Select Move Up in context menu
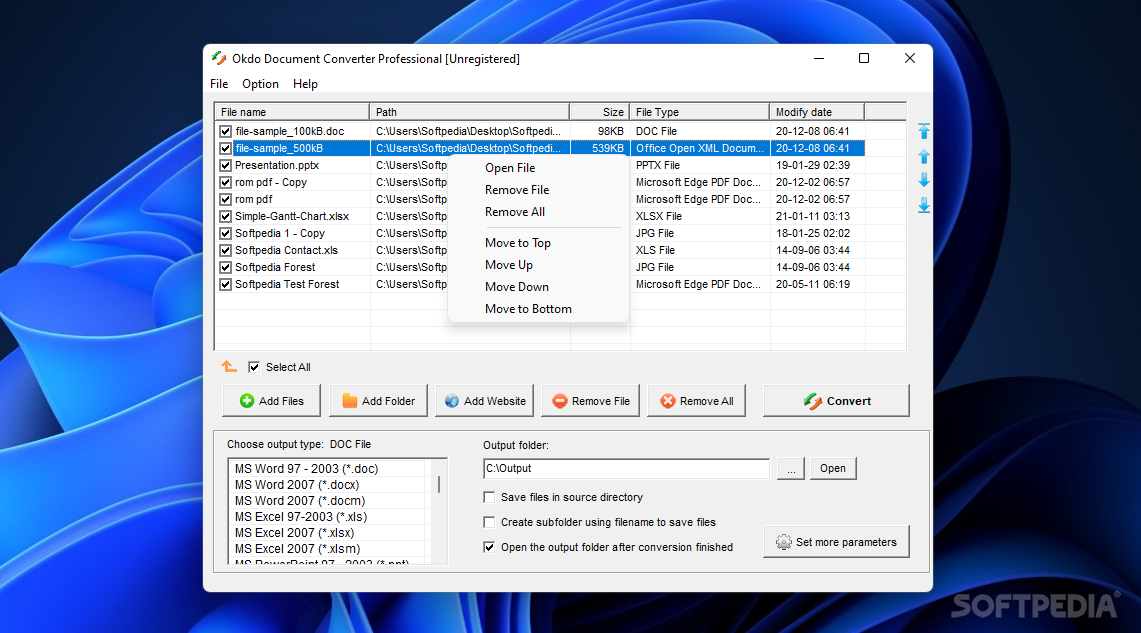 [x=538, y=265]
